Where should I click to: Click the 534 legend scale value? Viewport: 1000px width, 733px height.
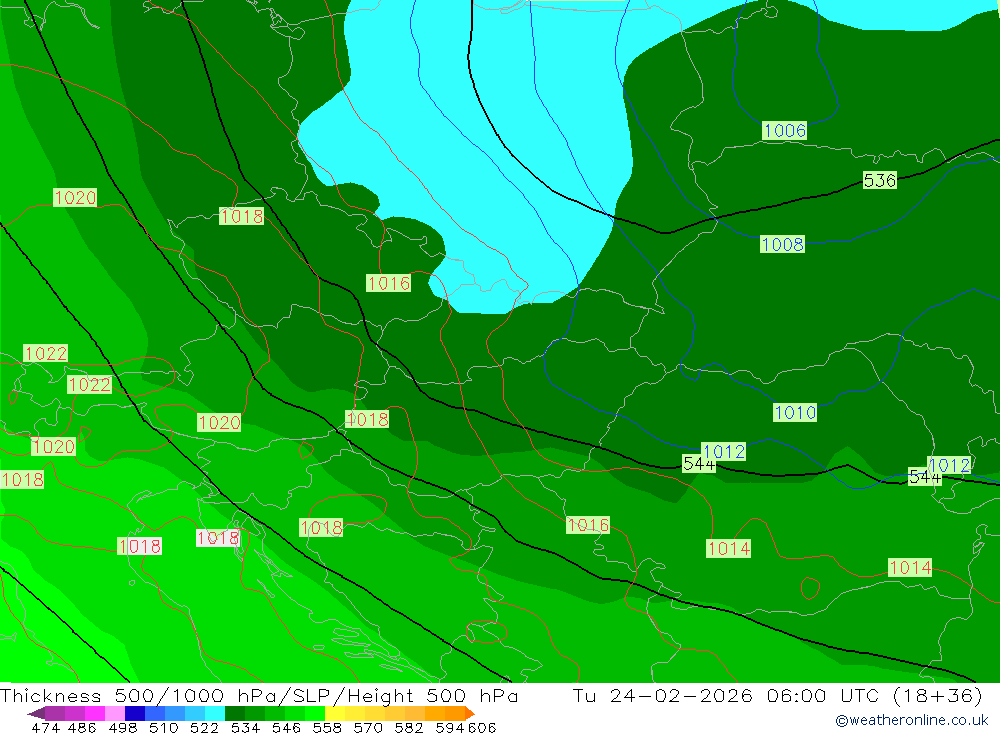pos(246,728)
